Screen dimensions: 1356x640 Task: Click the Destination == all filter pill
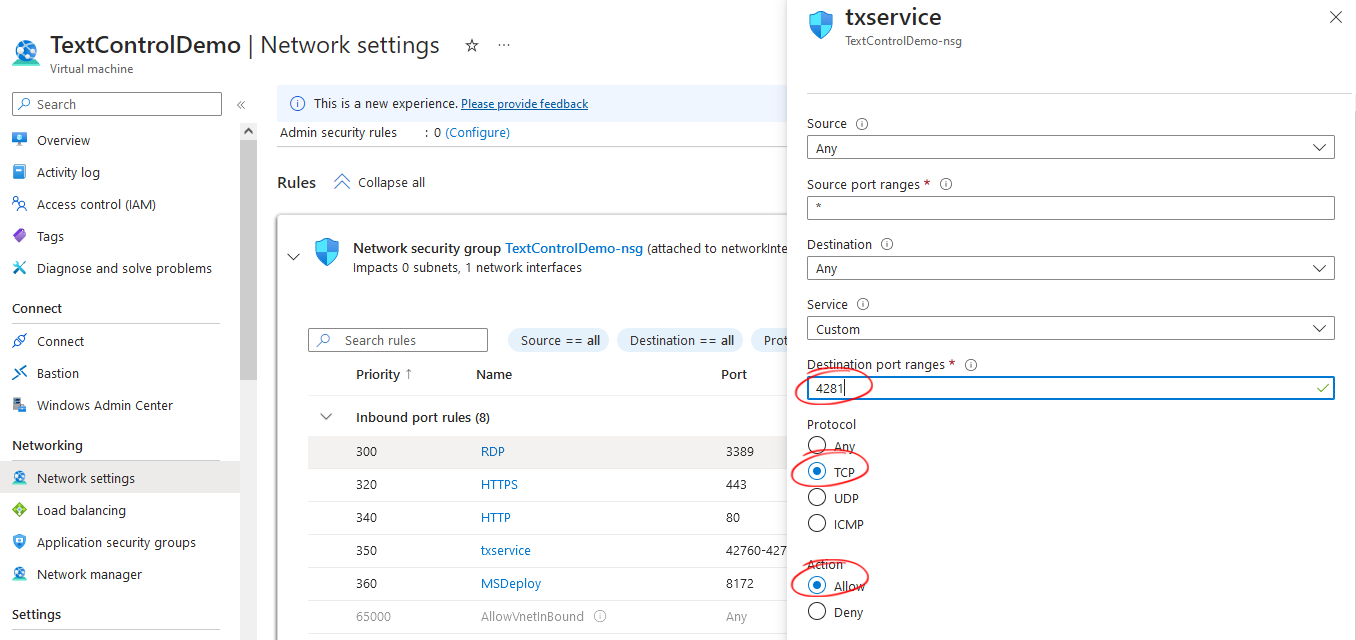[682, 340]
